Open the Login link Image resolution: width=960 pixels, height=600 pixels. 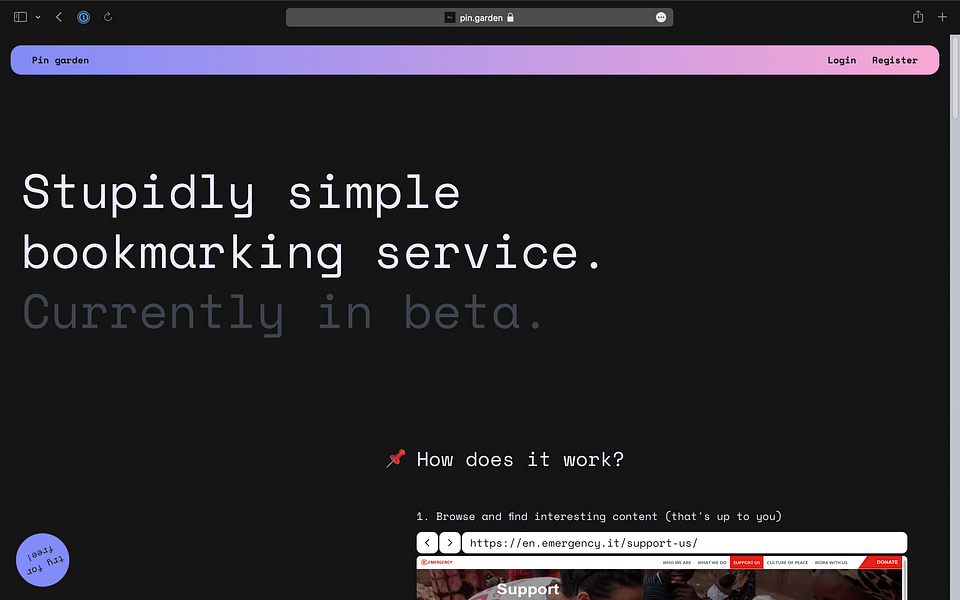coord(841,60)
